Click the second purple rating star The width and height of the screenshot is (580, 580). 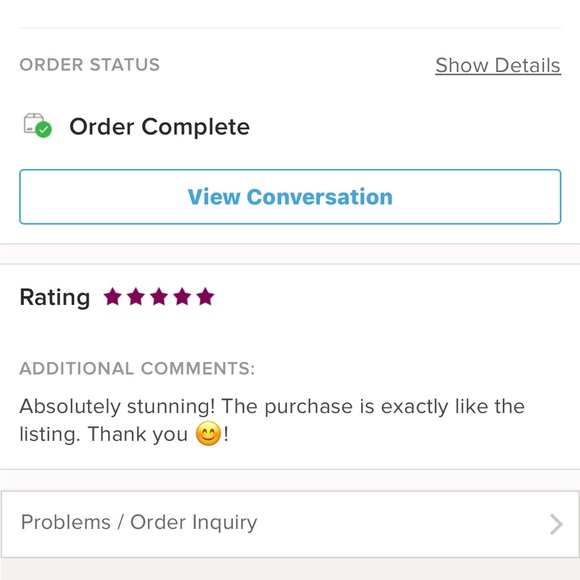pyautogui.click(x=136, y=297)
